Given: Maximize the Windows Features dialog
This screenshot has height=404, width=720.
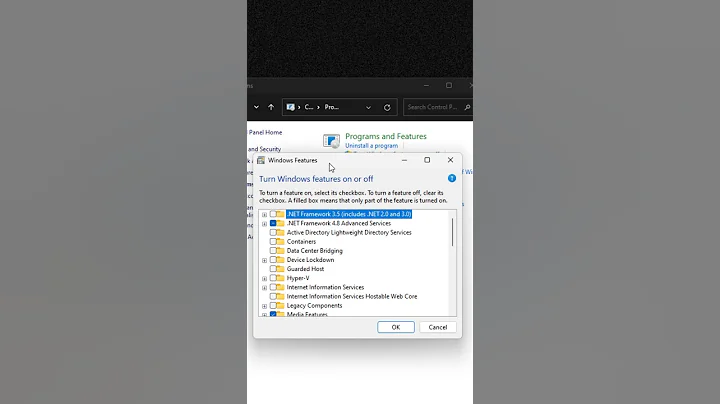Looking at the screenshot, I should (x=427, y=160).
